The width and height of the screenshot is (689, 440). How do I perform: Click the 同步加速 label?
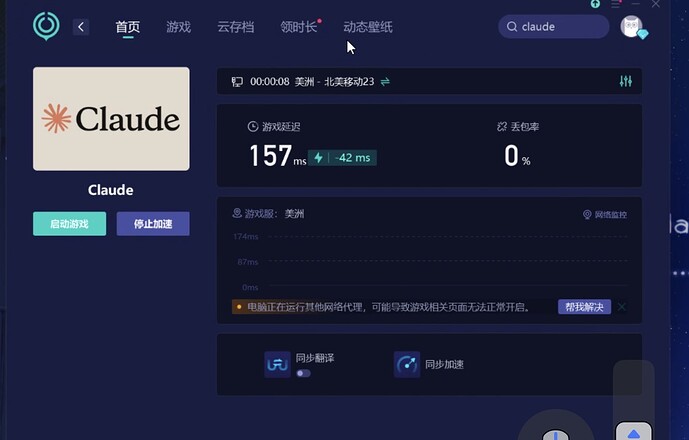pos(444,364)
